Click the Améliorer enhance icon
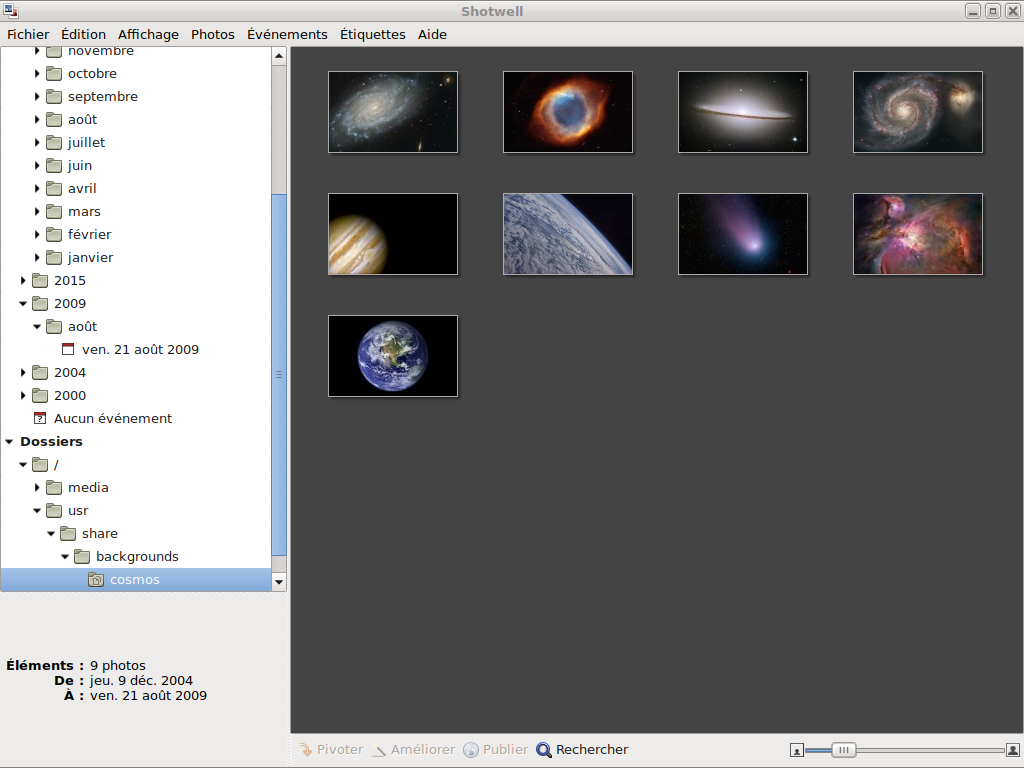Viewport: 1024px width, 768px height. (x=379, y=750)
